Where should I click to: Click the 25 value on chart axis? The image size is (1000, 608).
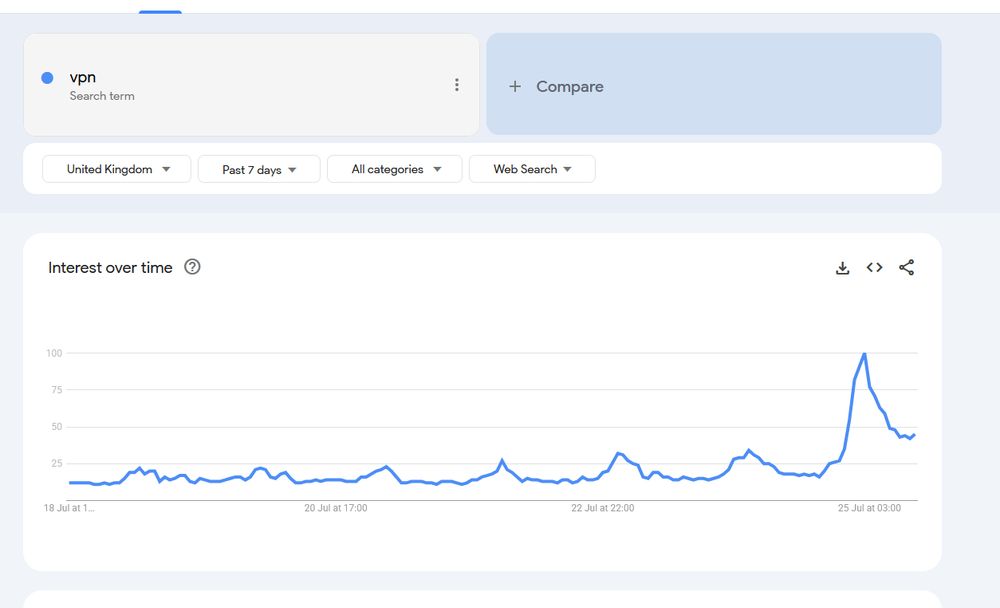tap(57, 463)
